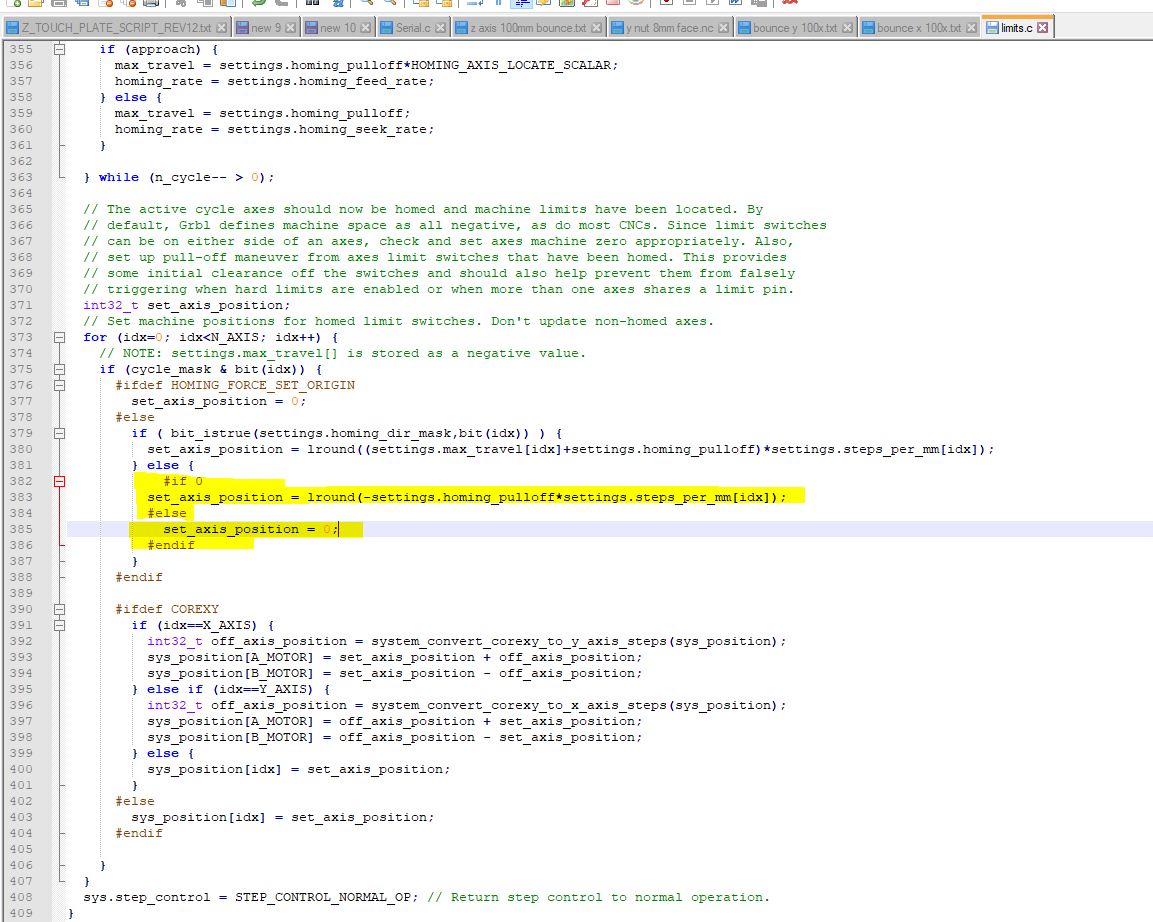The height and width of the screenshot is (922, 1153).
Task: Save the current file
Action: pyautogui.click(x=58, y=6)
